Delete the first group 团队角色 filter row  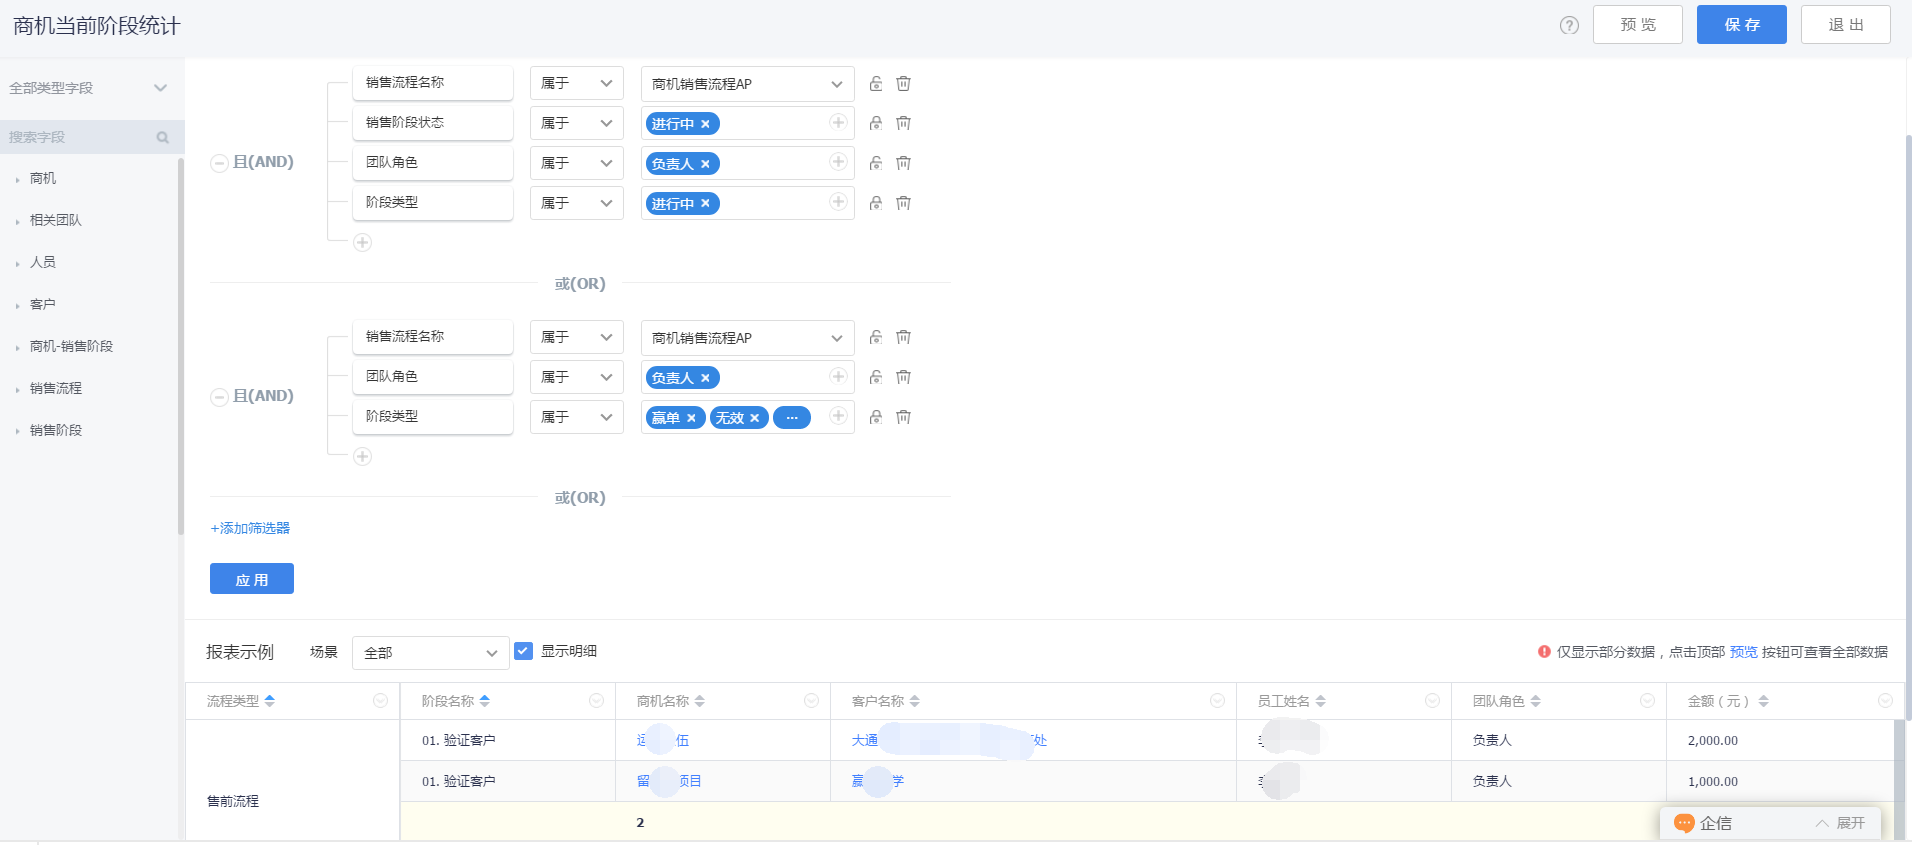point(903,163)
